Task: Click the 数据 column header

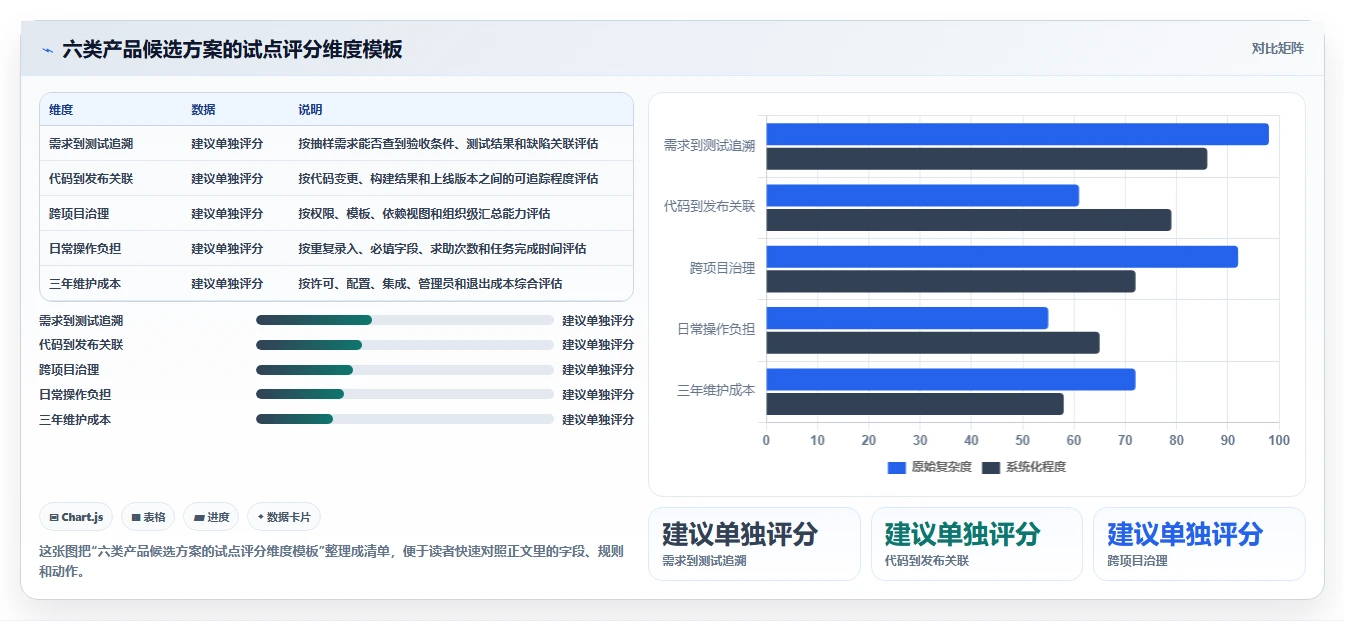Action: point(203,110)
